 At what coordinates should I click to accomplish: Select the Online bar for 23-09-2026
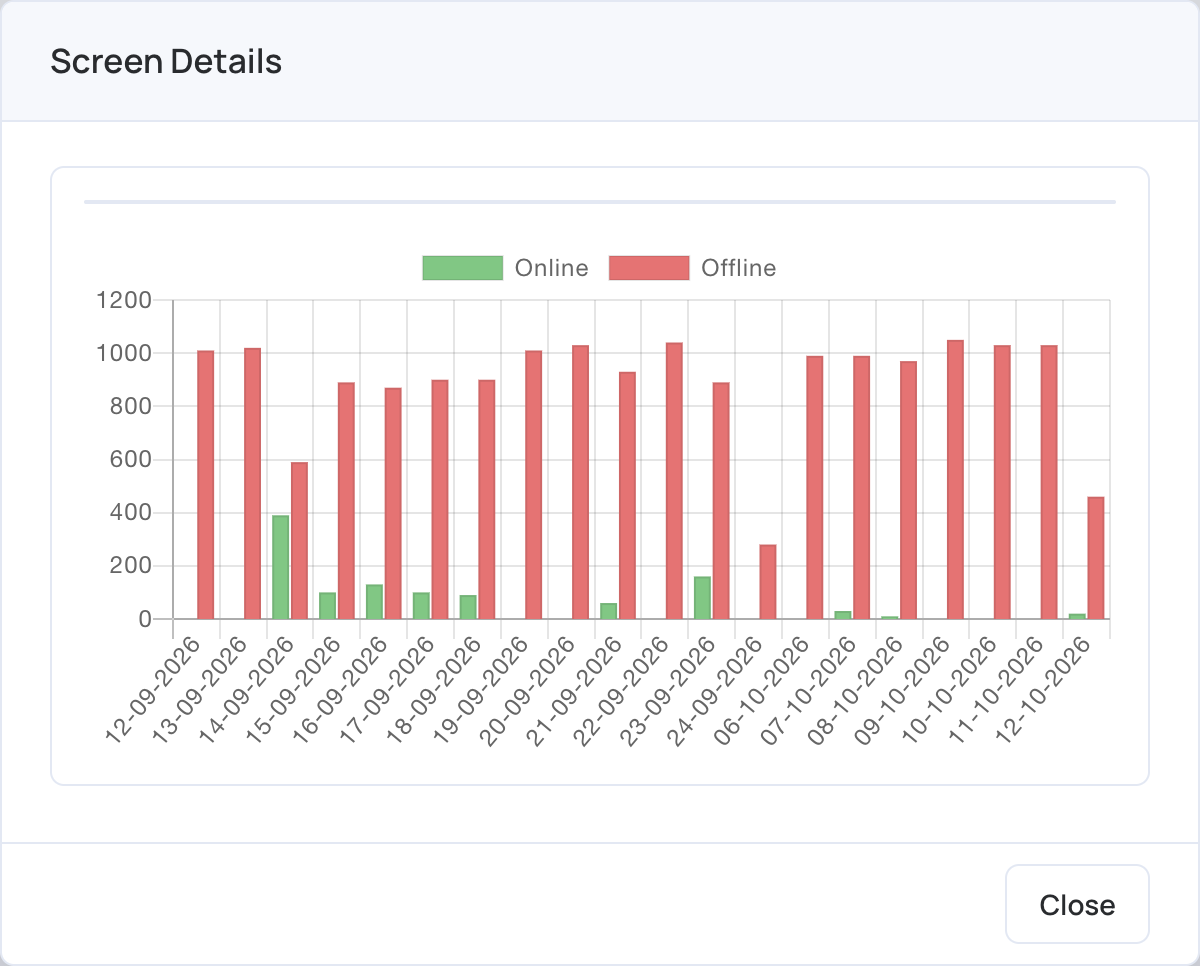[x=702, y=598]
